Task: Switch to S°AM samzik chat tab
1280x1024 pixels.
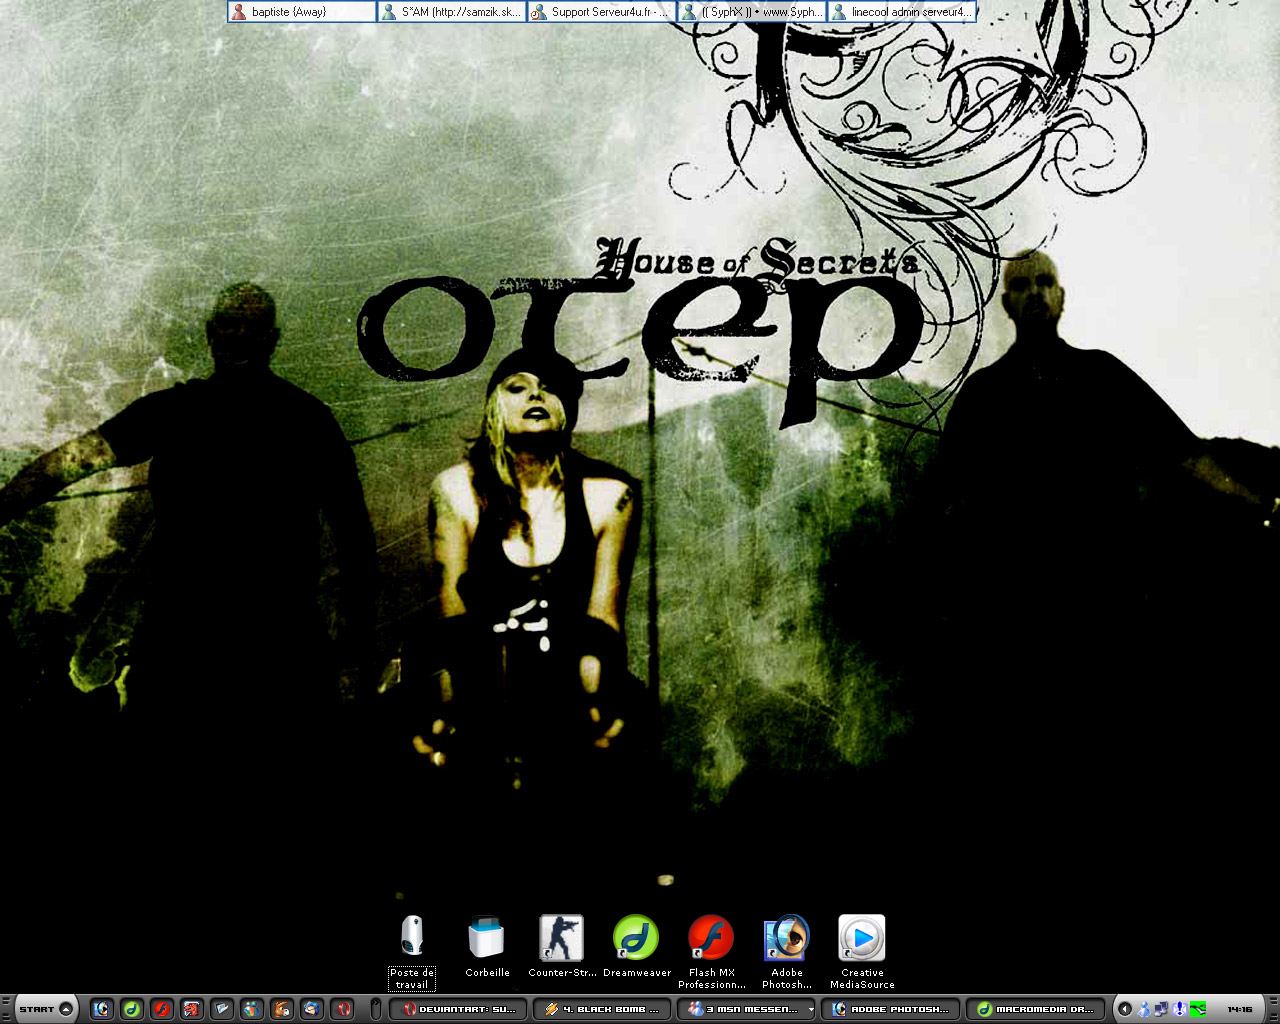Action: pos(452,12)
